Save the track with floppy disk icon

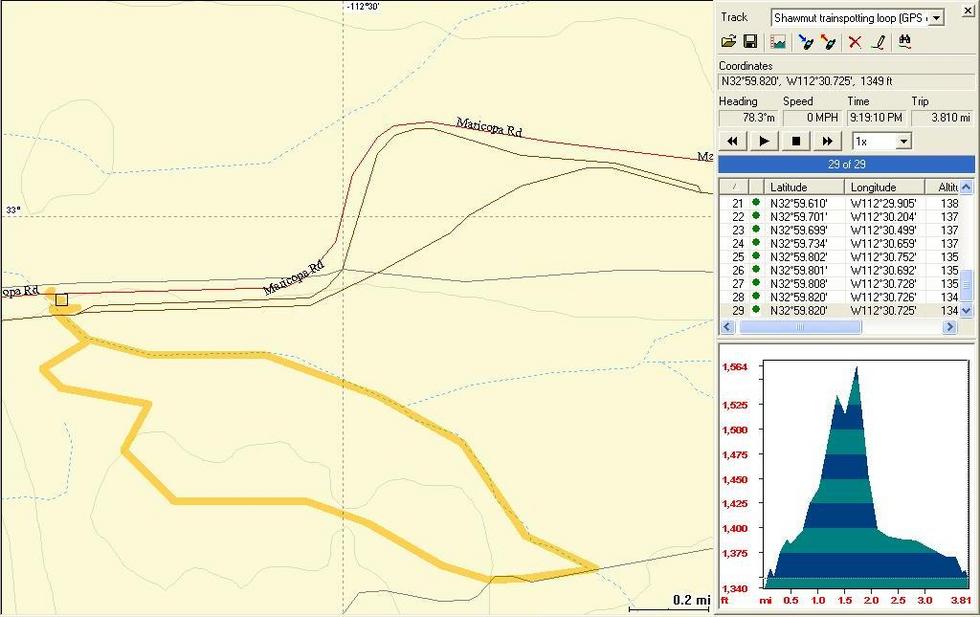(750, 42)
